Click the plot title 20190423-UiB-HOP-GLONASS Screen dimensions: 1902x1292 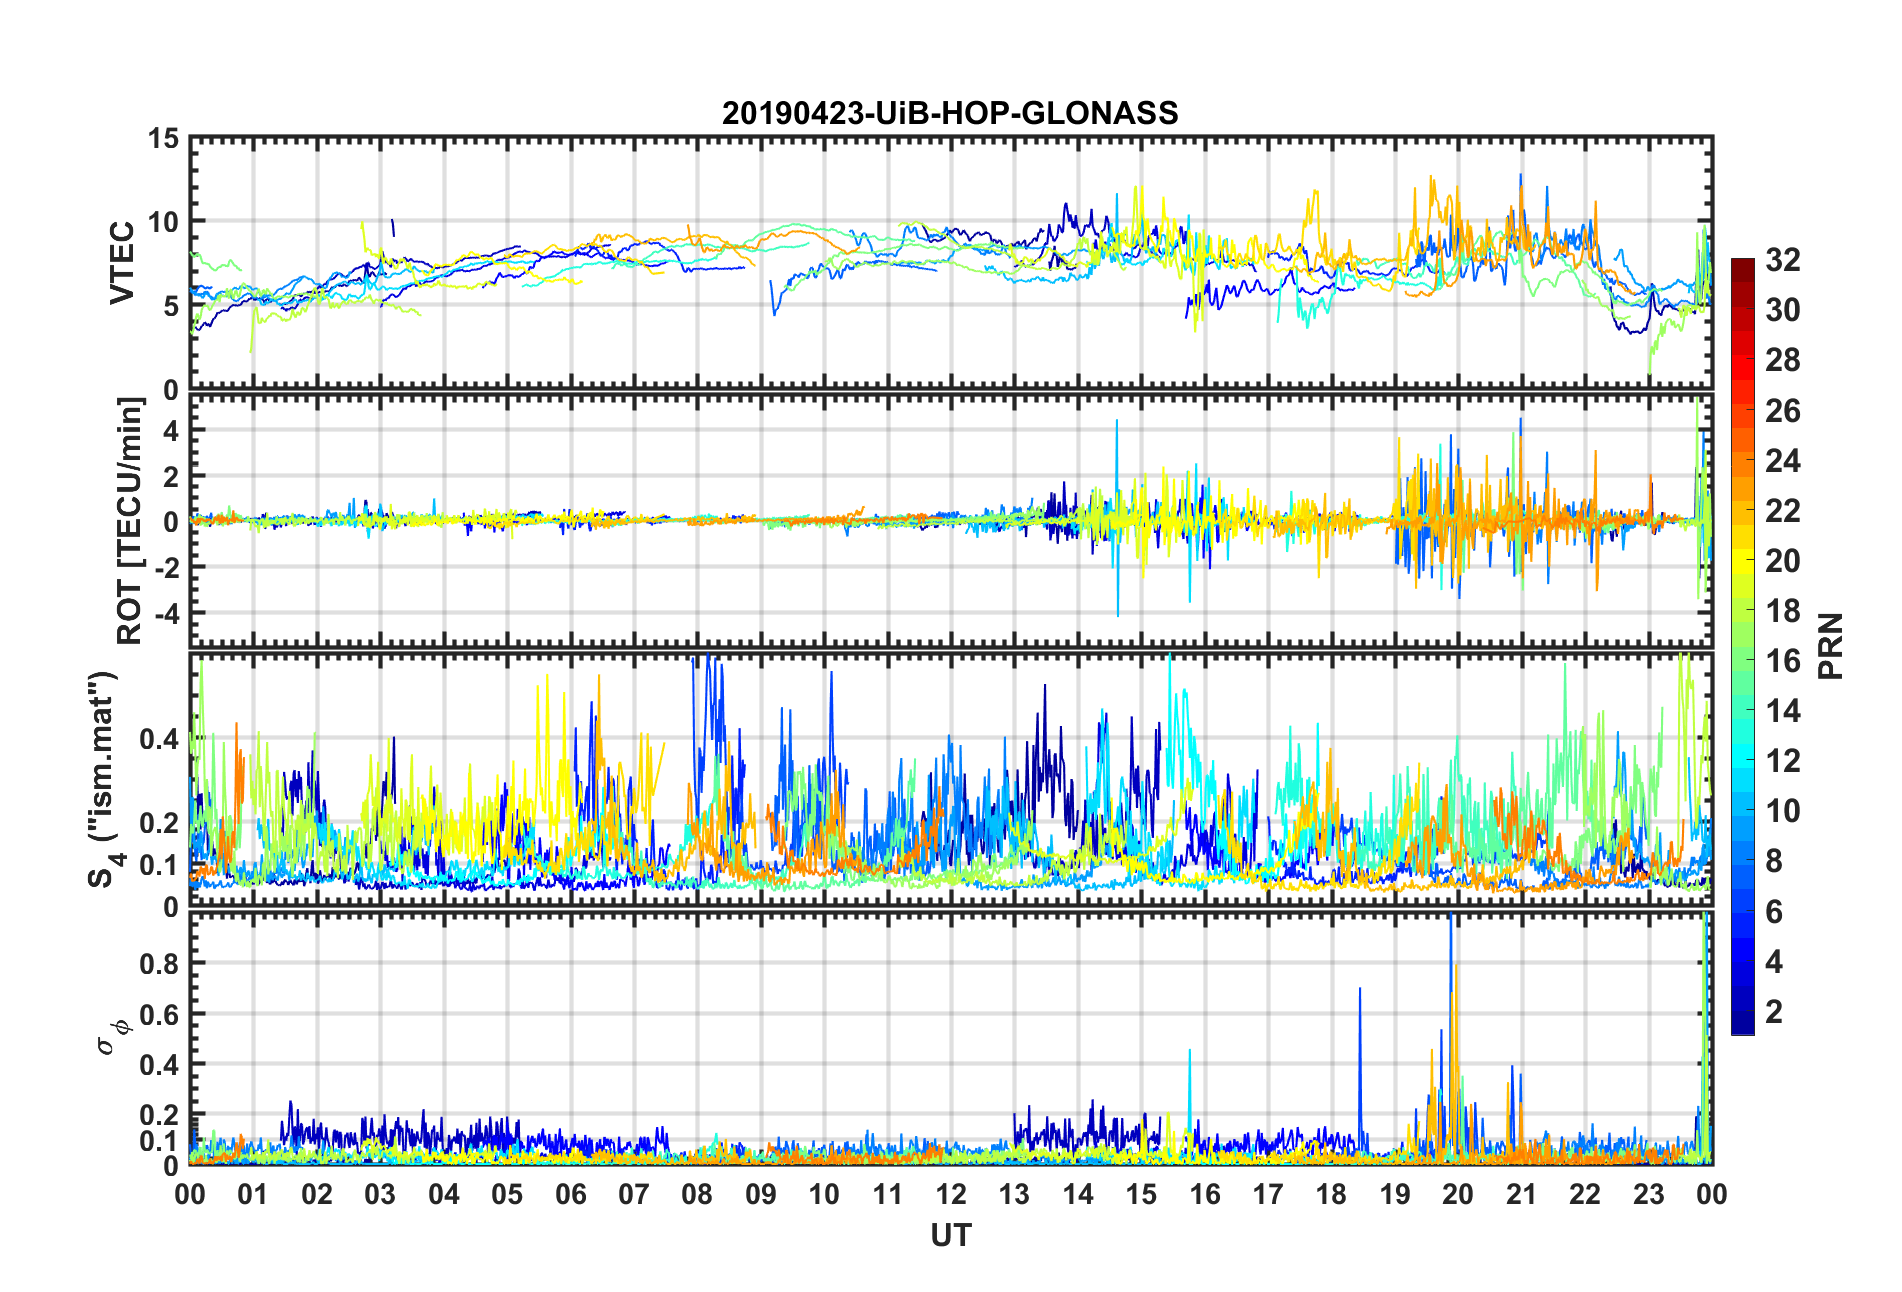coord(950,113)
